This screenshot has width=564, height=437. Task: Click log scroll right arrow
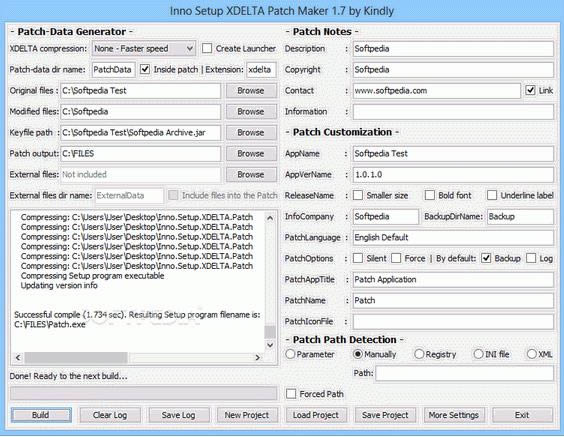click(x=258, y=358)
